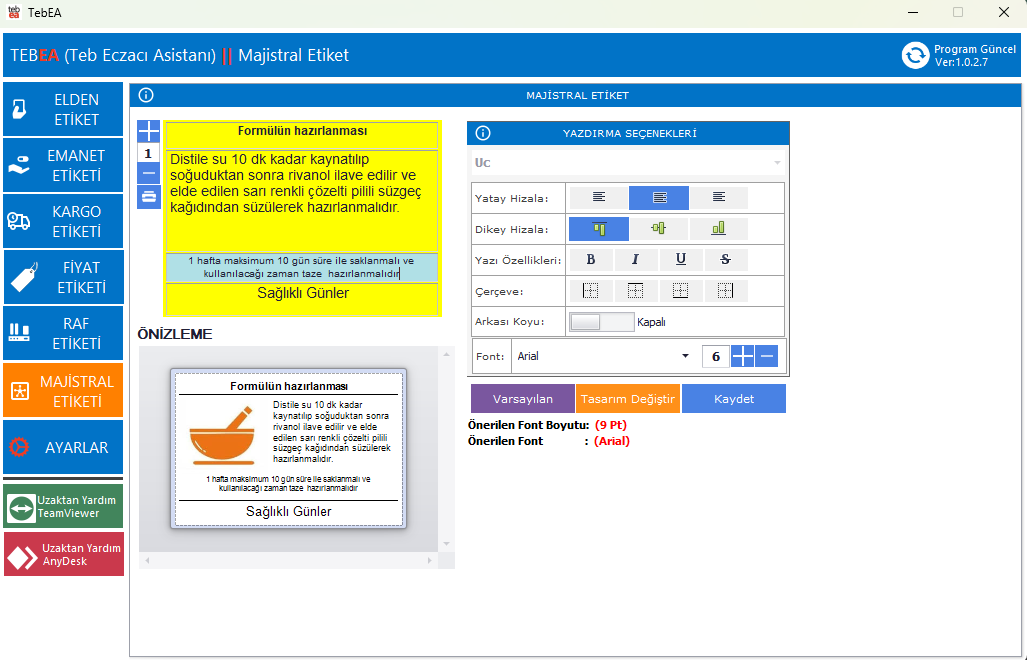
Task: Click the Program Güncel refresh icon
Action: coord(915,55)
